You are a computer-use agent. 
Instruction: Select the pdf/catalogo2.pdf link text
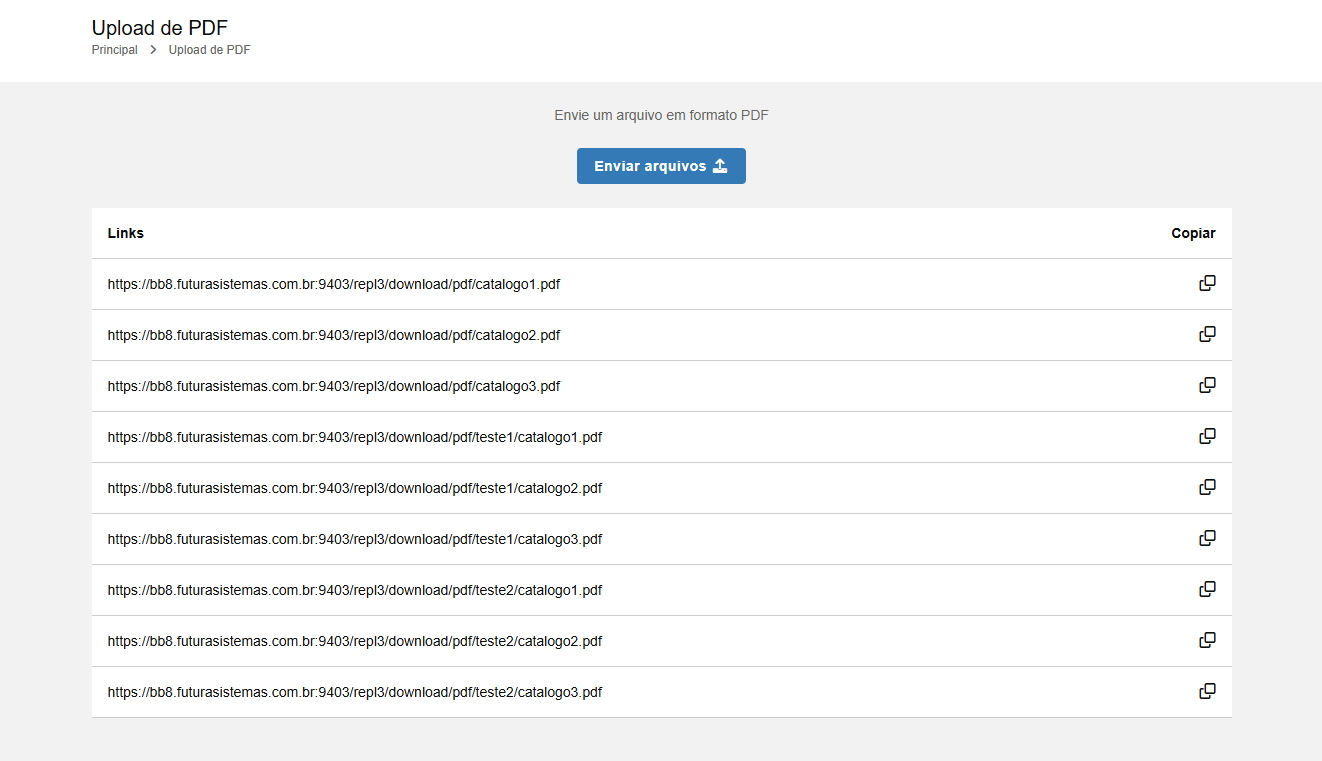click(x=334, y=335)
